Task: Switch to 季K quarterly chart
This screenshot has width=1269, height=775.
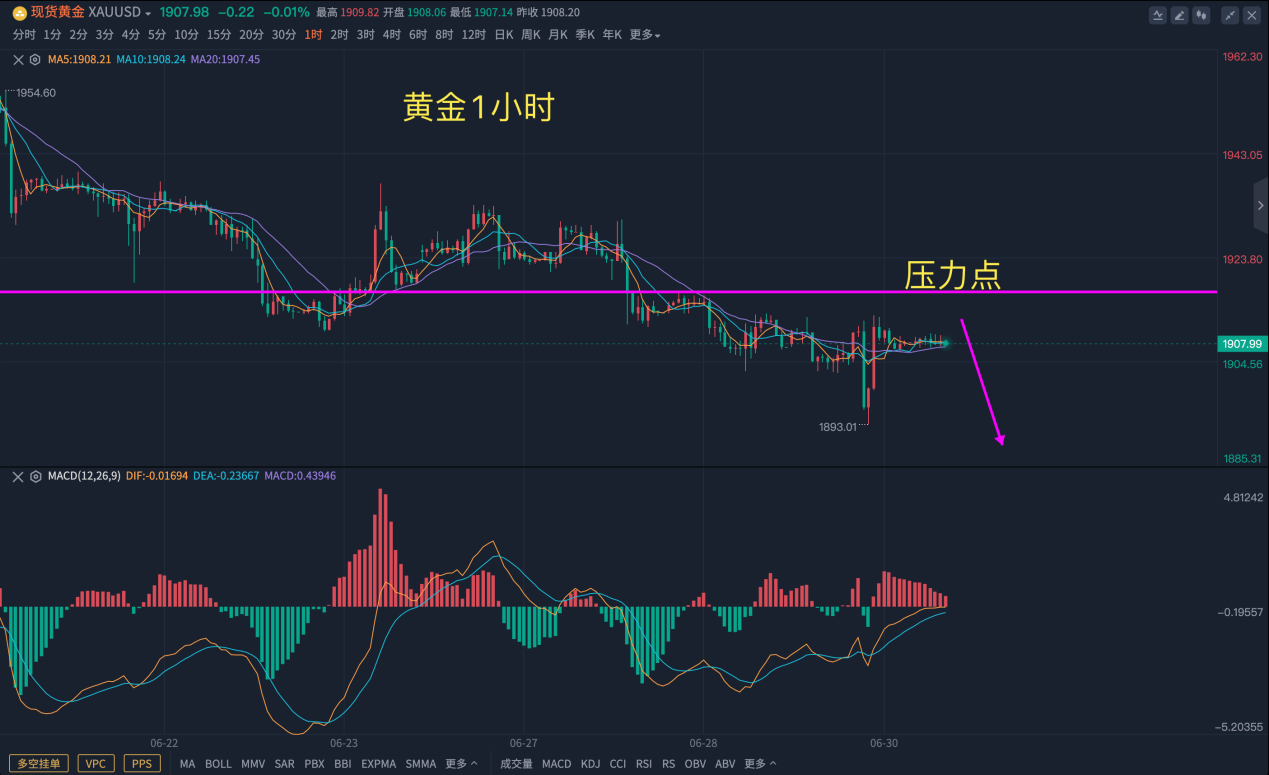Action: pyautogui.click(x=585, y=35)
